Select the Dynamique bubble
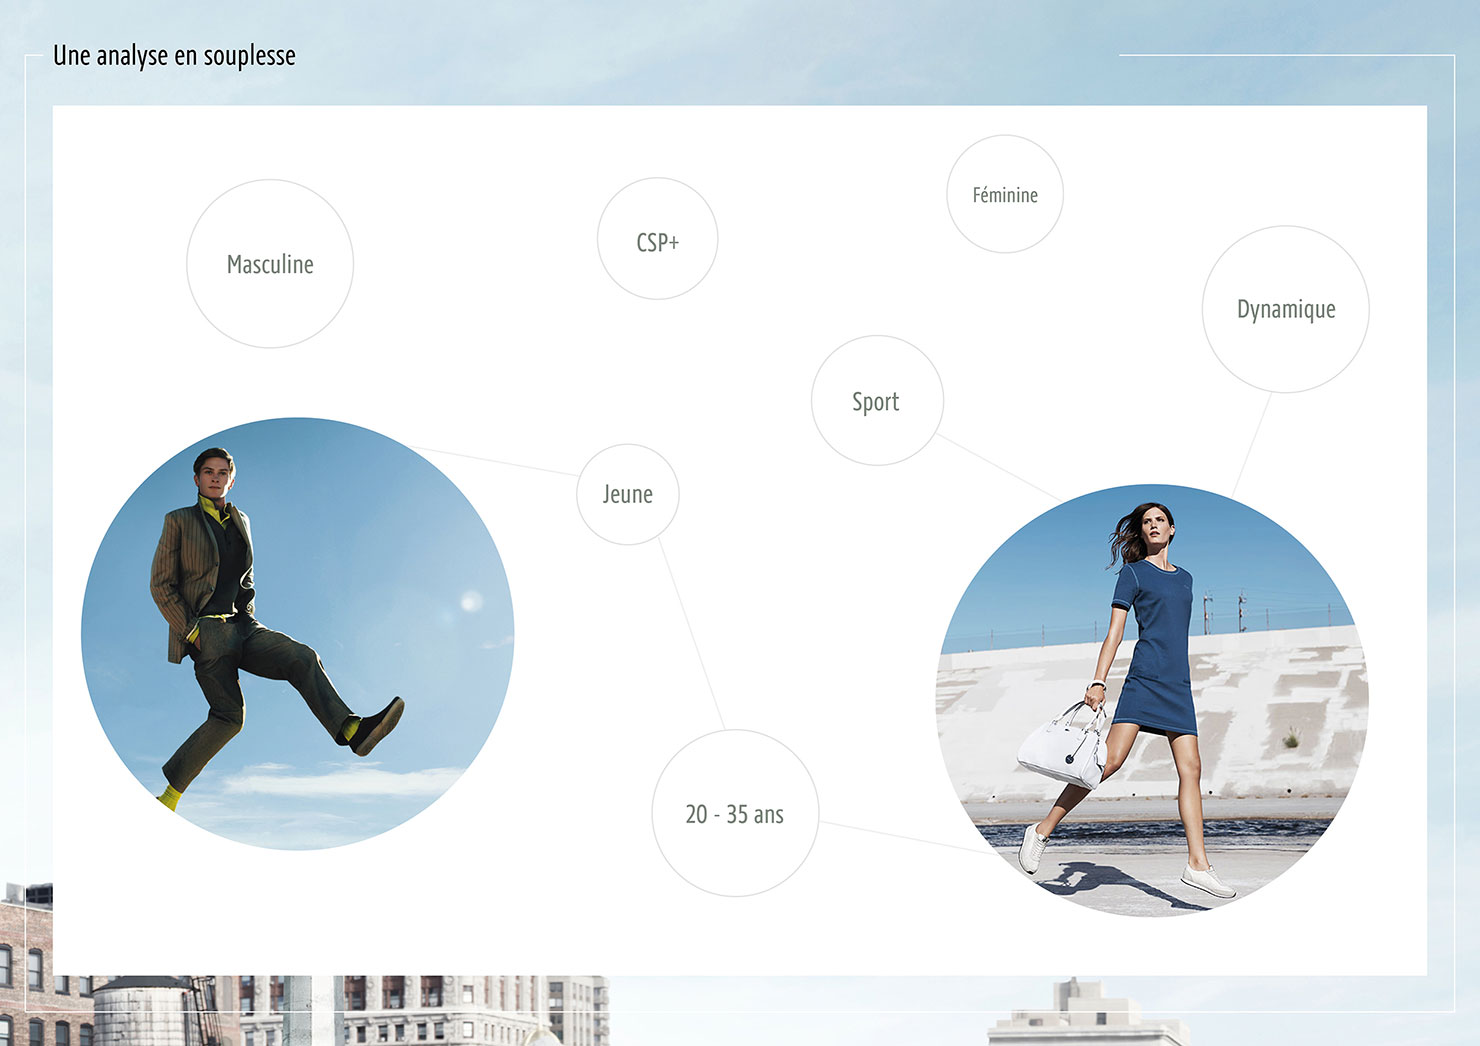This screenshot has width=1480, height=1046. (x=1285, y=309)
